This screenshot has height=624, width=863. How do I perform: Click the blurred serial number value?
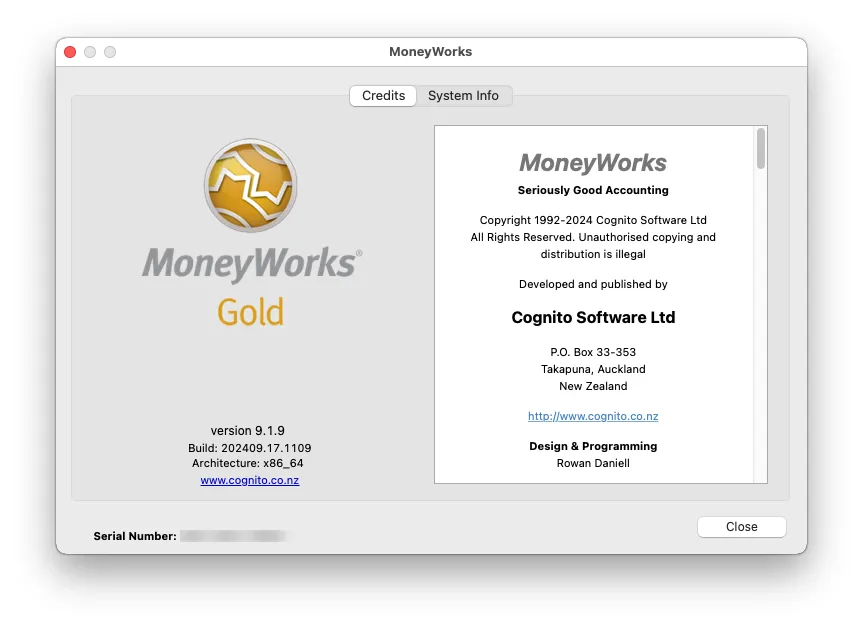235,536
